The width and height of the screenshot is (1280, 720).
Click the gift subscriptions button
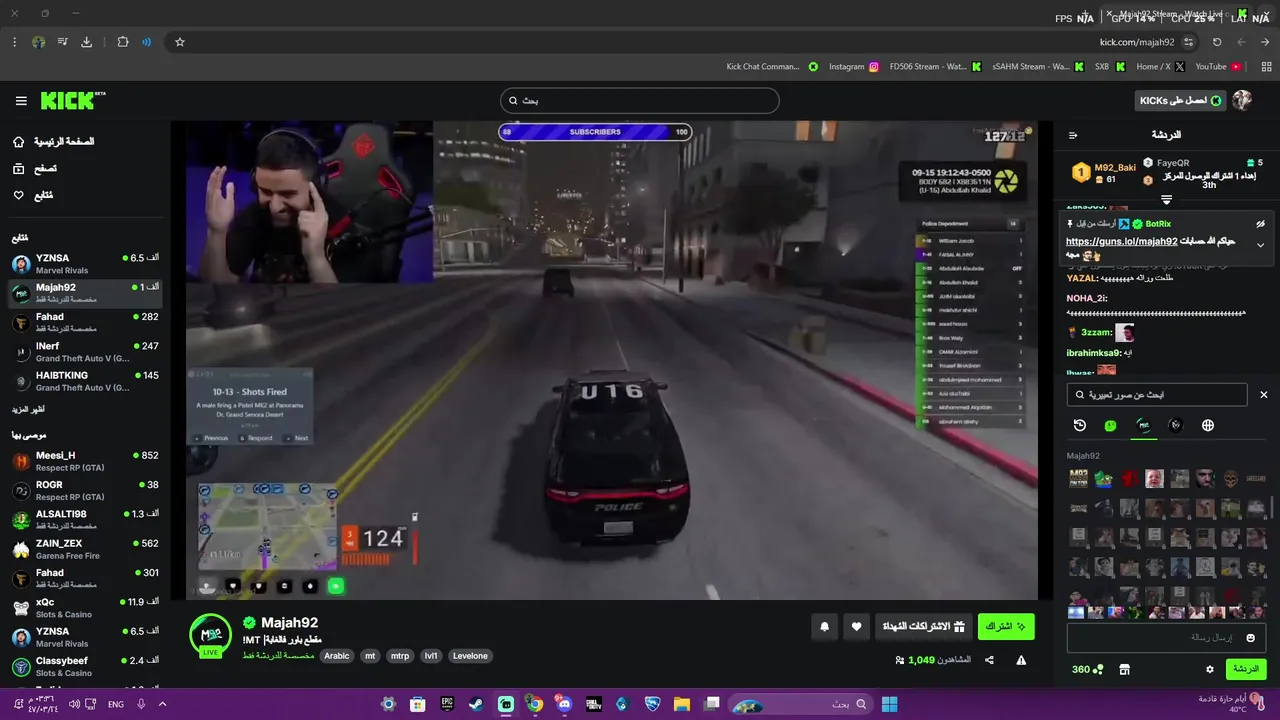pyautogui.click(x=924, y=627)
